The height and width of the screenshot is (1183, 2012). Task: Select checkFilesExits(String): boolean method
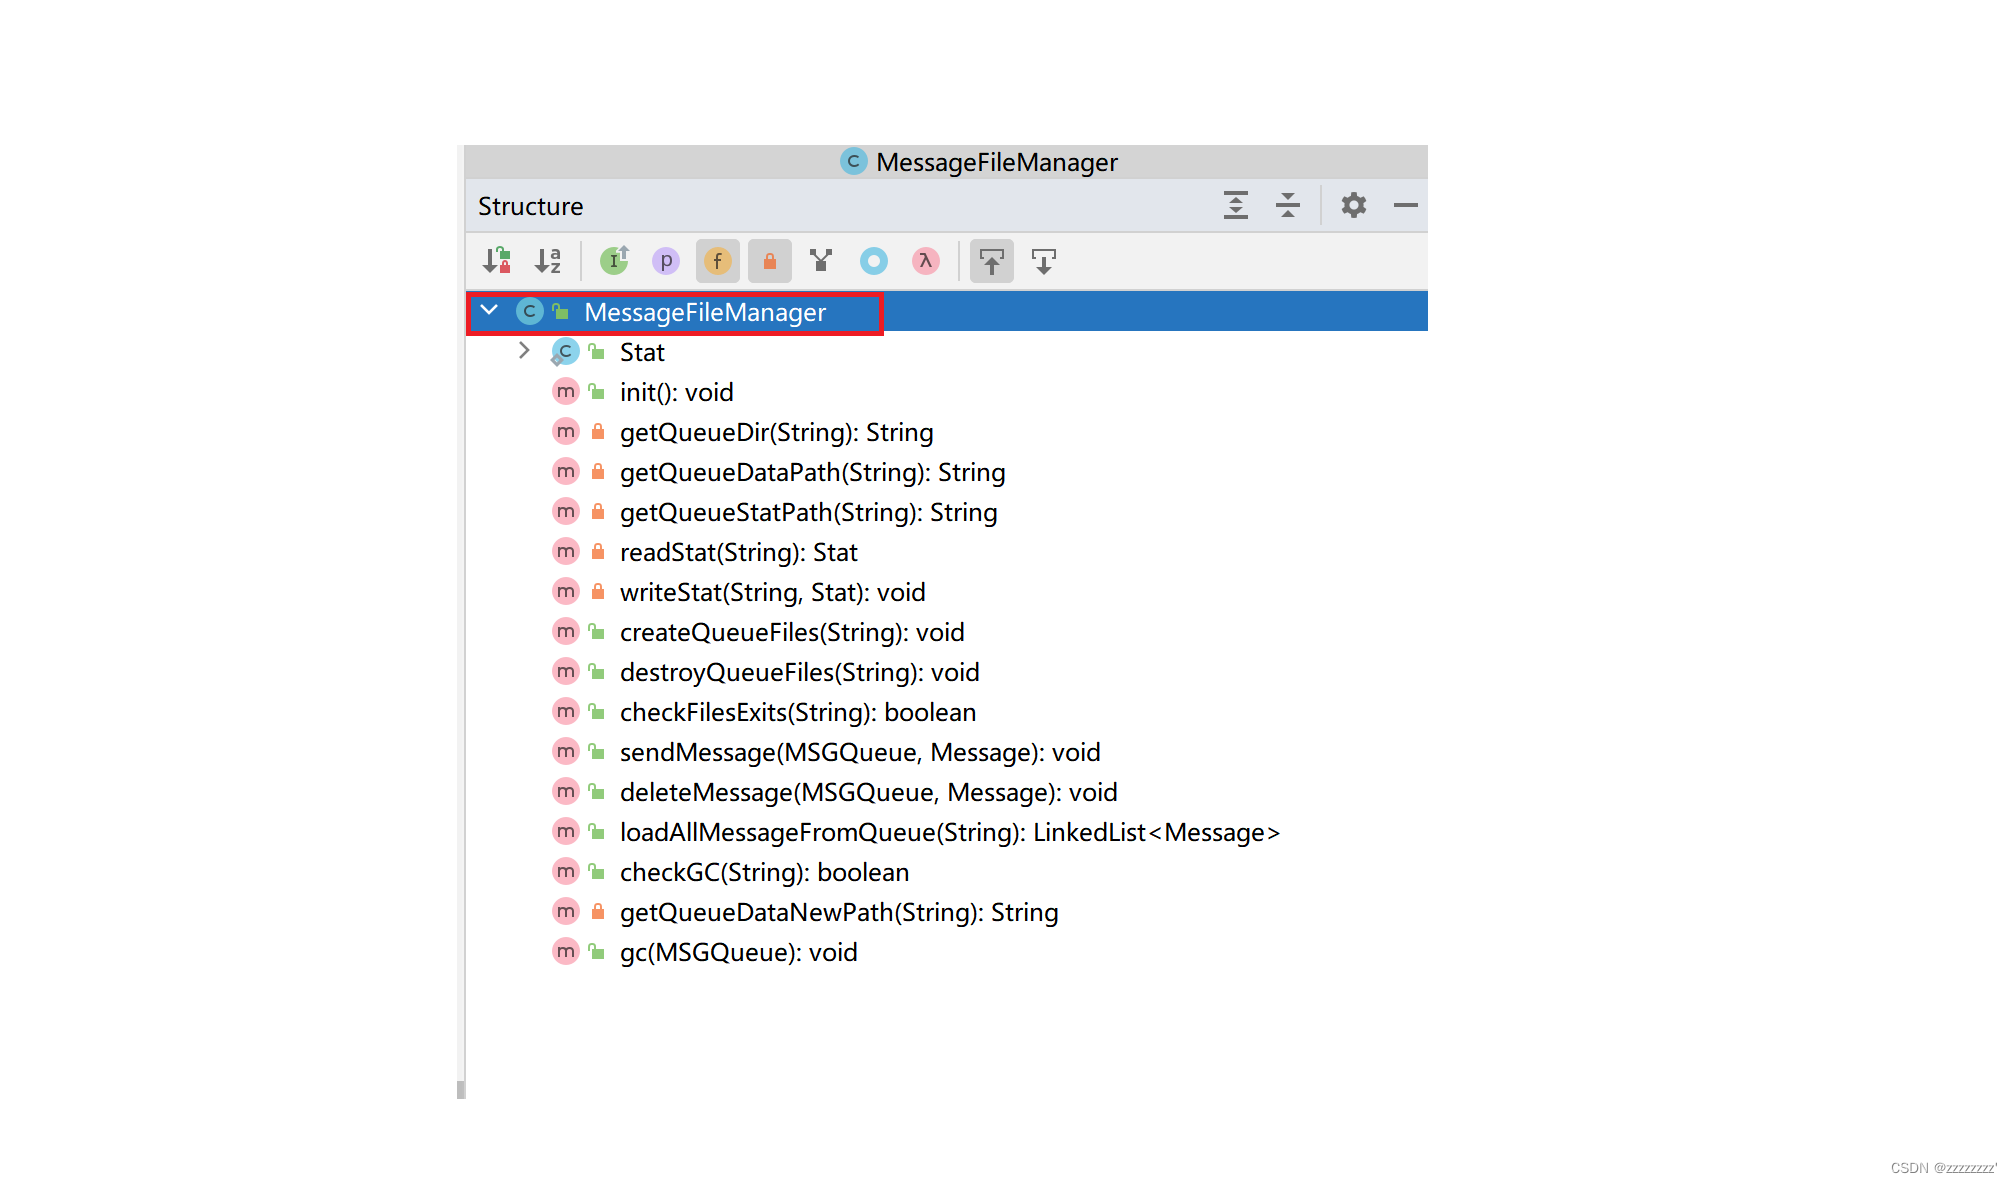click(x=947, y=712)
